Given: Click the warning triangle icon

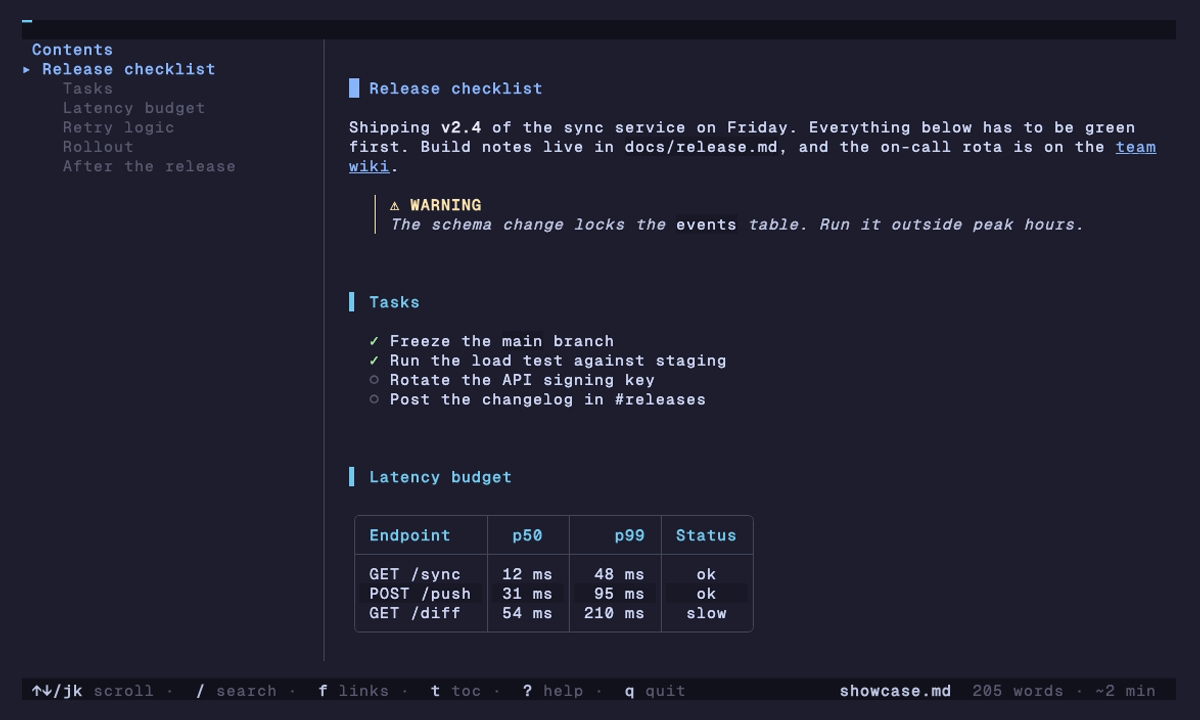Looking at the screenshot, I should (394, 205).
